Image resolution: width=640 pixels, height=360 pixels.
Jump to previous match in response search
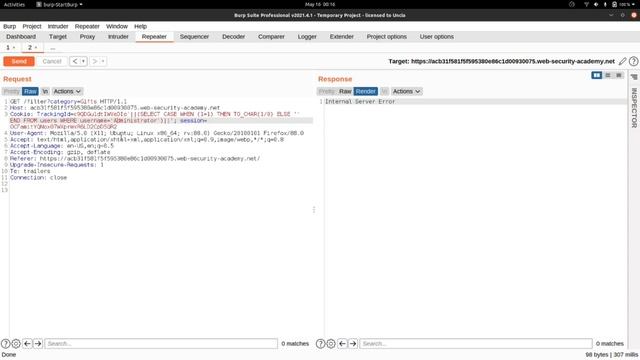(342, 344)
